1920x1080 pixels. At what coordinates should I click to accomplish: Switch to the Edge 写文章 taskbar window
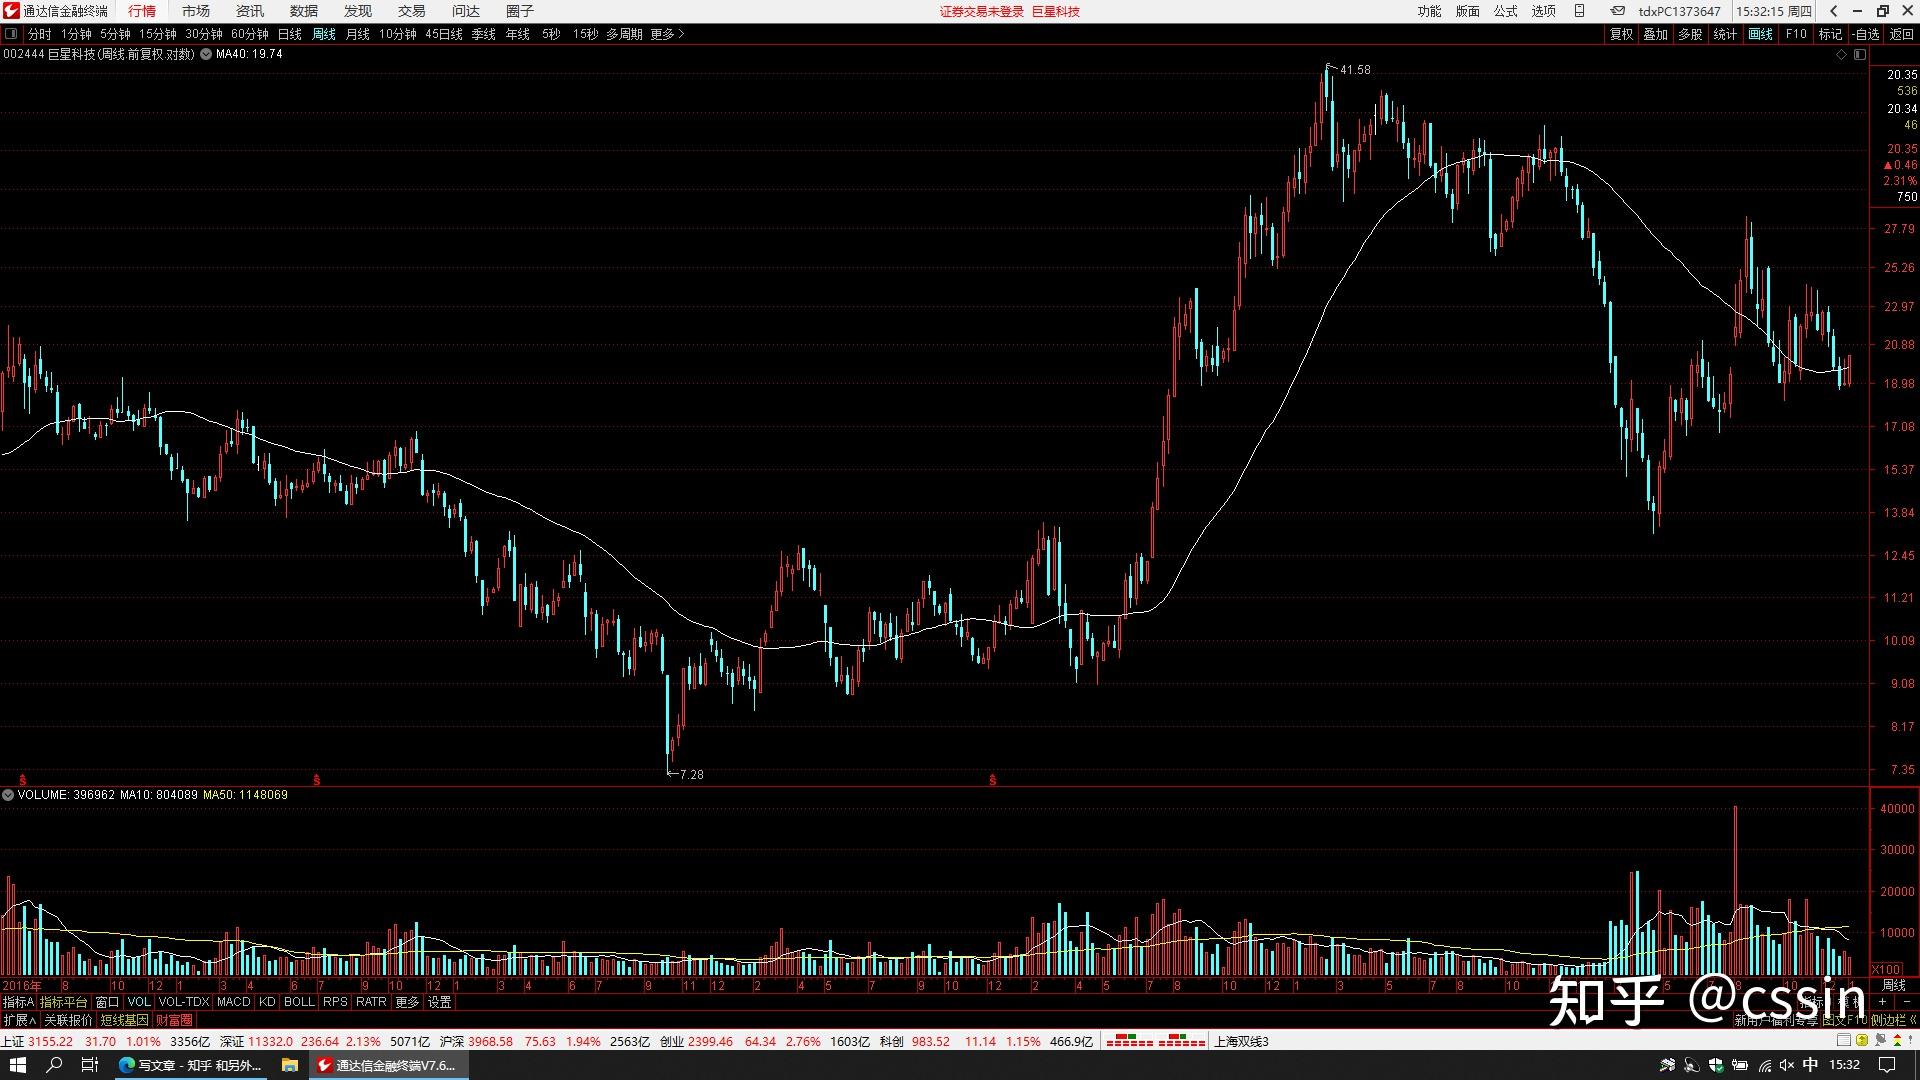click(191, 1065)
